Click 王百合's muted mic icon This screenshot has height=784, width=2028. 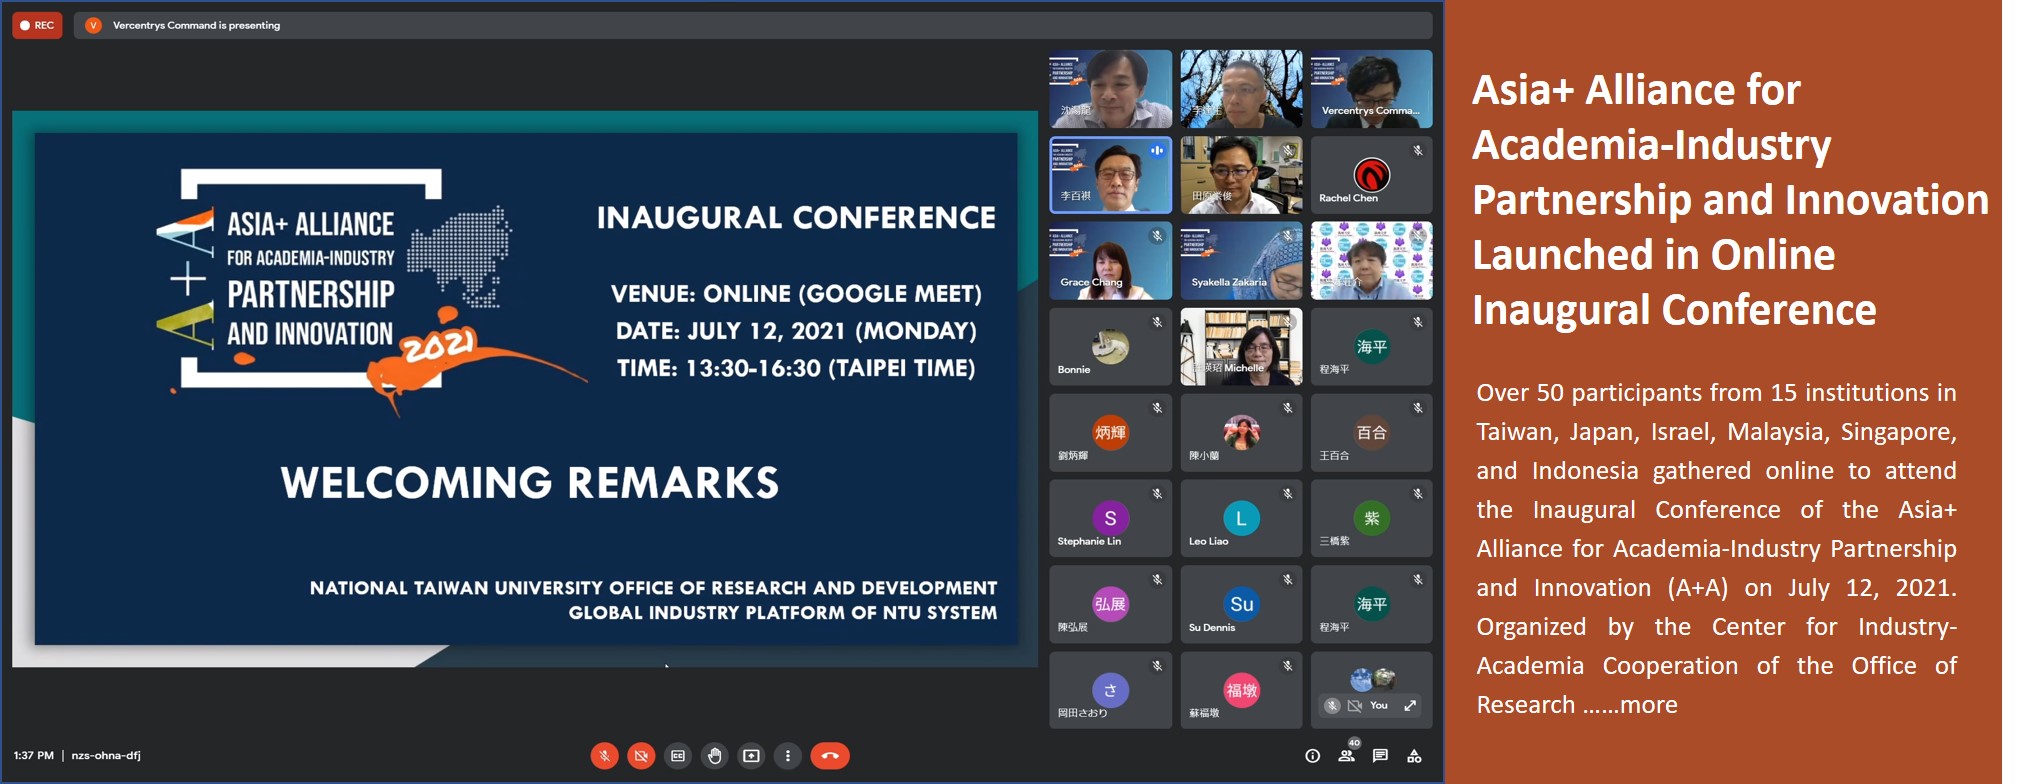coord(1418,408)
